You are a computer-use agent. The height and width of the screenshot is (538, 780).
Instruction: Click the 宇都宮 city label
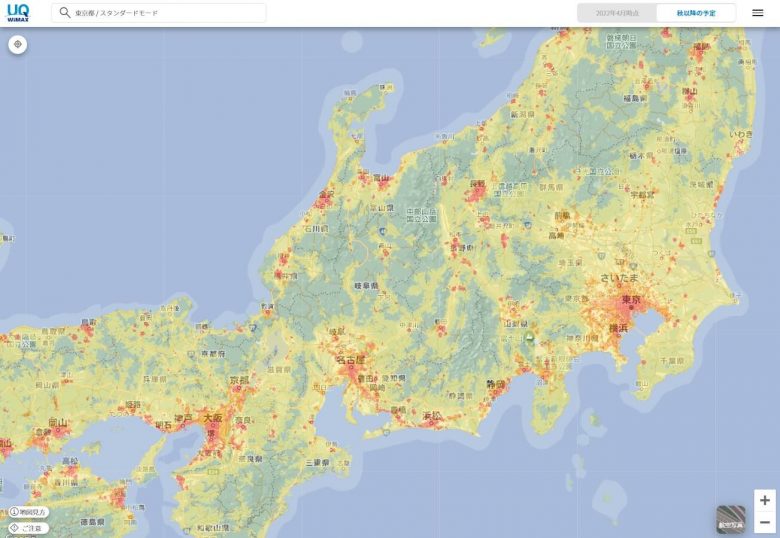642,195
